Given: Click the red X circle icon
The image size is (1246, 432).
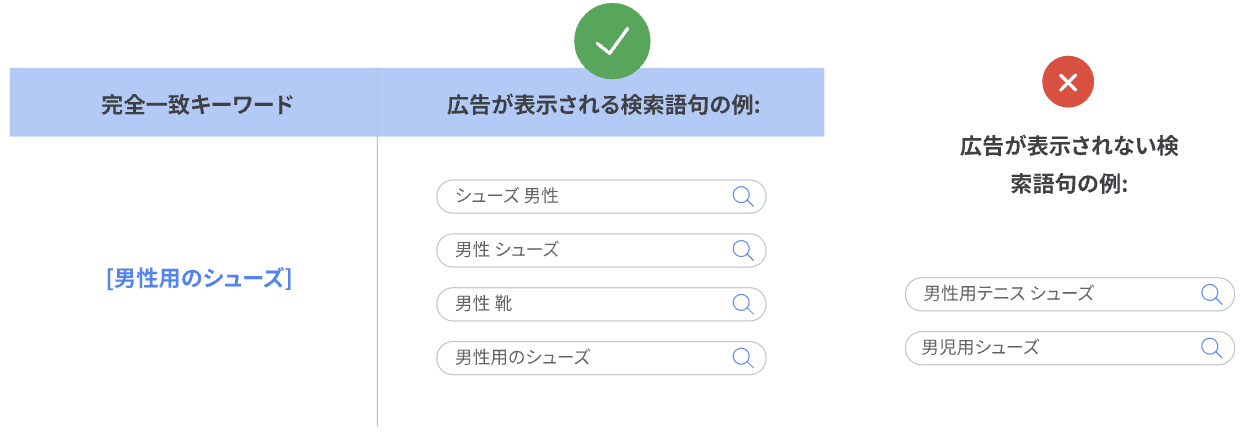Looking at the screenshot, I should coord(1068,82).
